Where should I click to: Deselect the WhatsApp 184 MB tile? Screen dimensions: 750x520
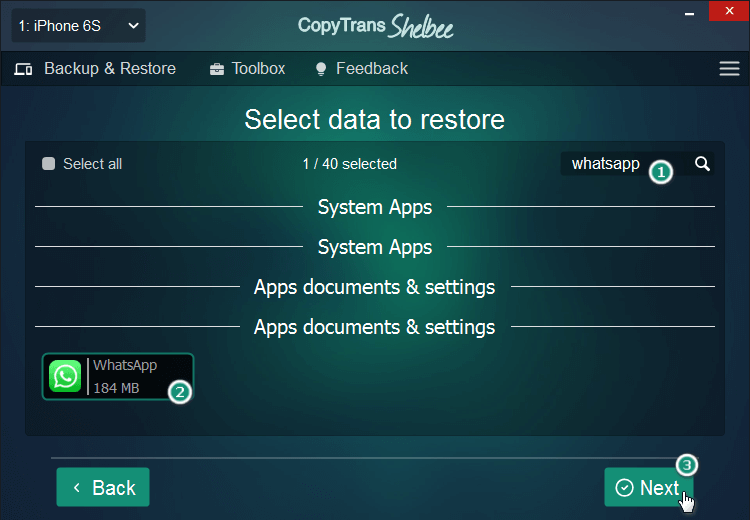(x=118, y=376)
